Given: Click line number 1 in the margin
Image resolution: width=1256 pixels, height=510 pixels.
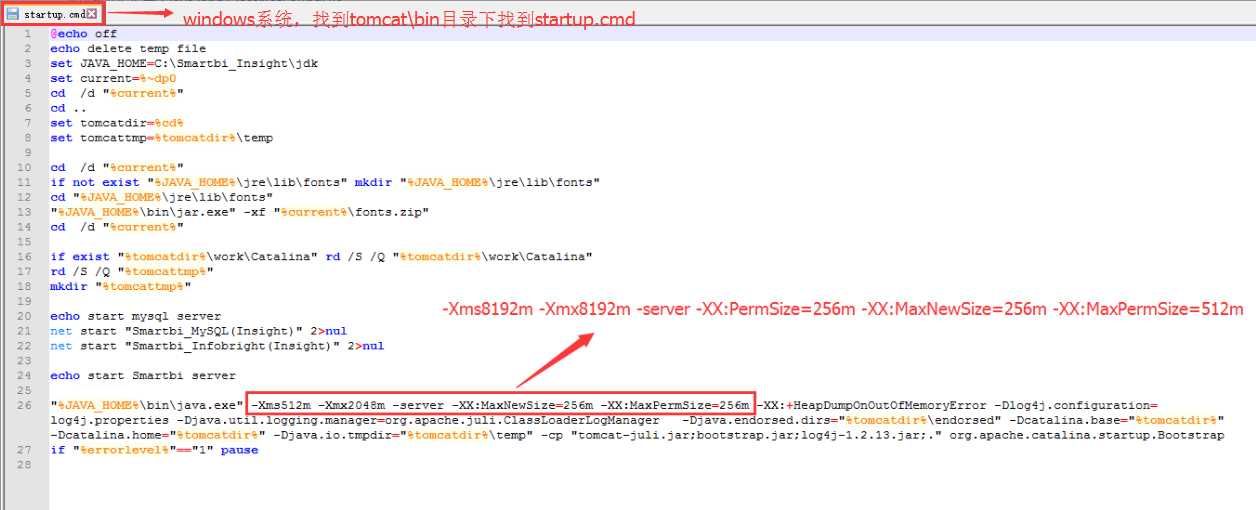Looking at the screenshot, I should [x=28, y=34].
